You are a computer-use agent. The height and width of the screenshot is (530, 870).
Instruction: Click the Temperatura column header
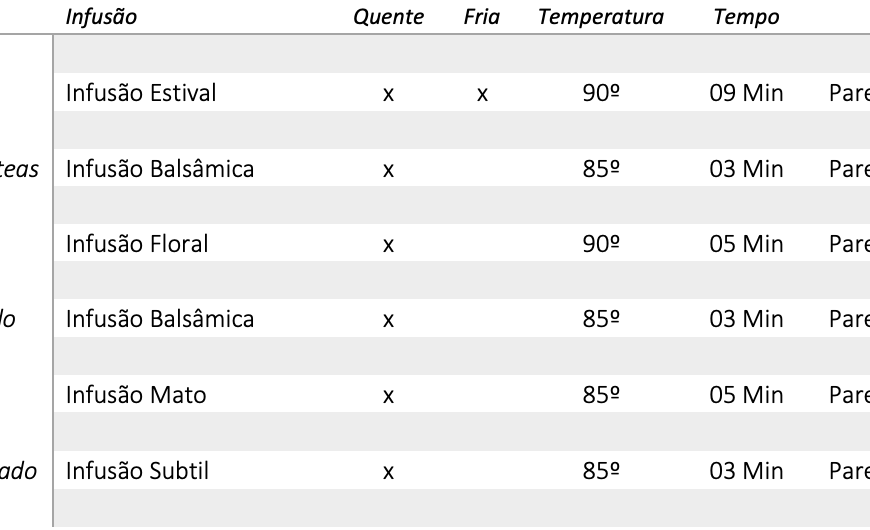(x=600, y=17)
